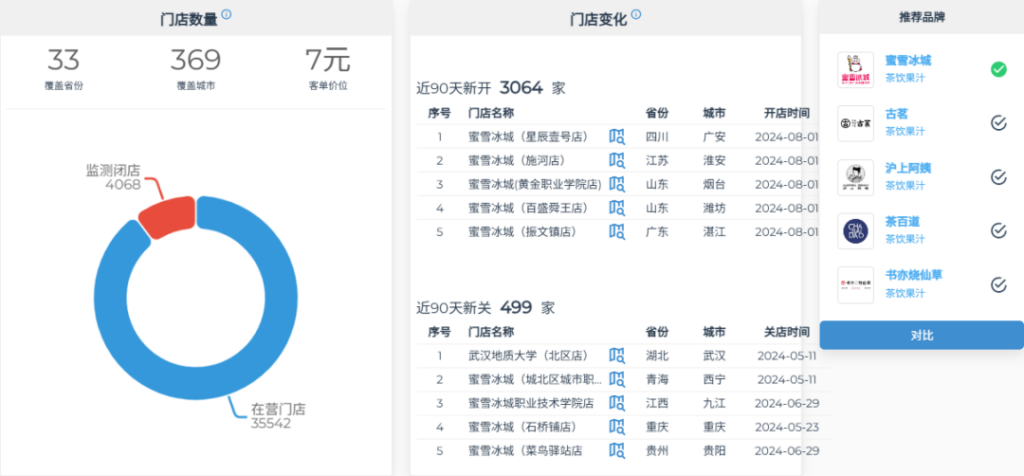Open map icon for 振文镇店 row
Viewport: 1024px width, 476px height.
tap(617, 231)
